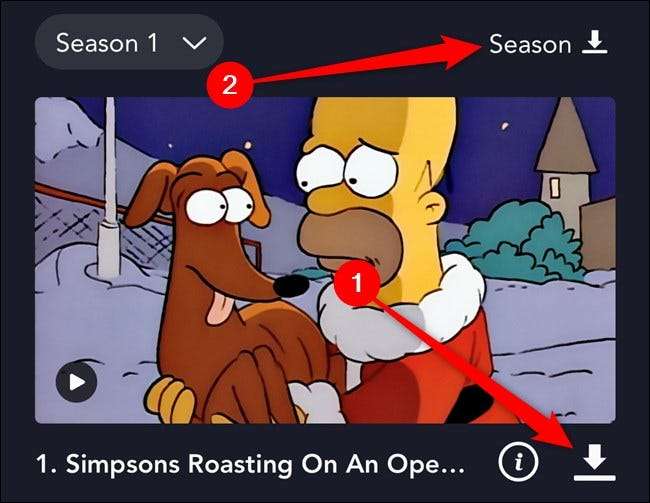The width and height of the screenshot is (650, 503).
Task: Select the 'Season 1' text in selector pill
Action: [107, 42]
